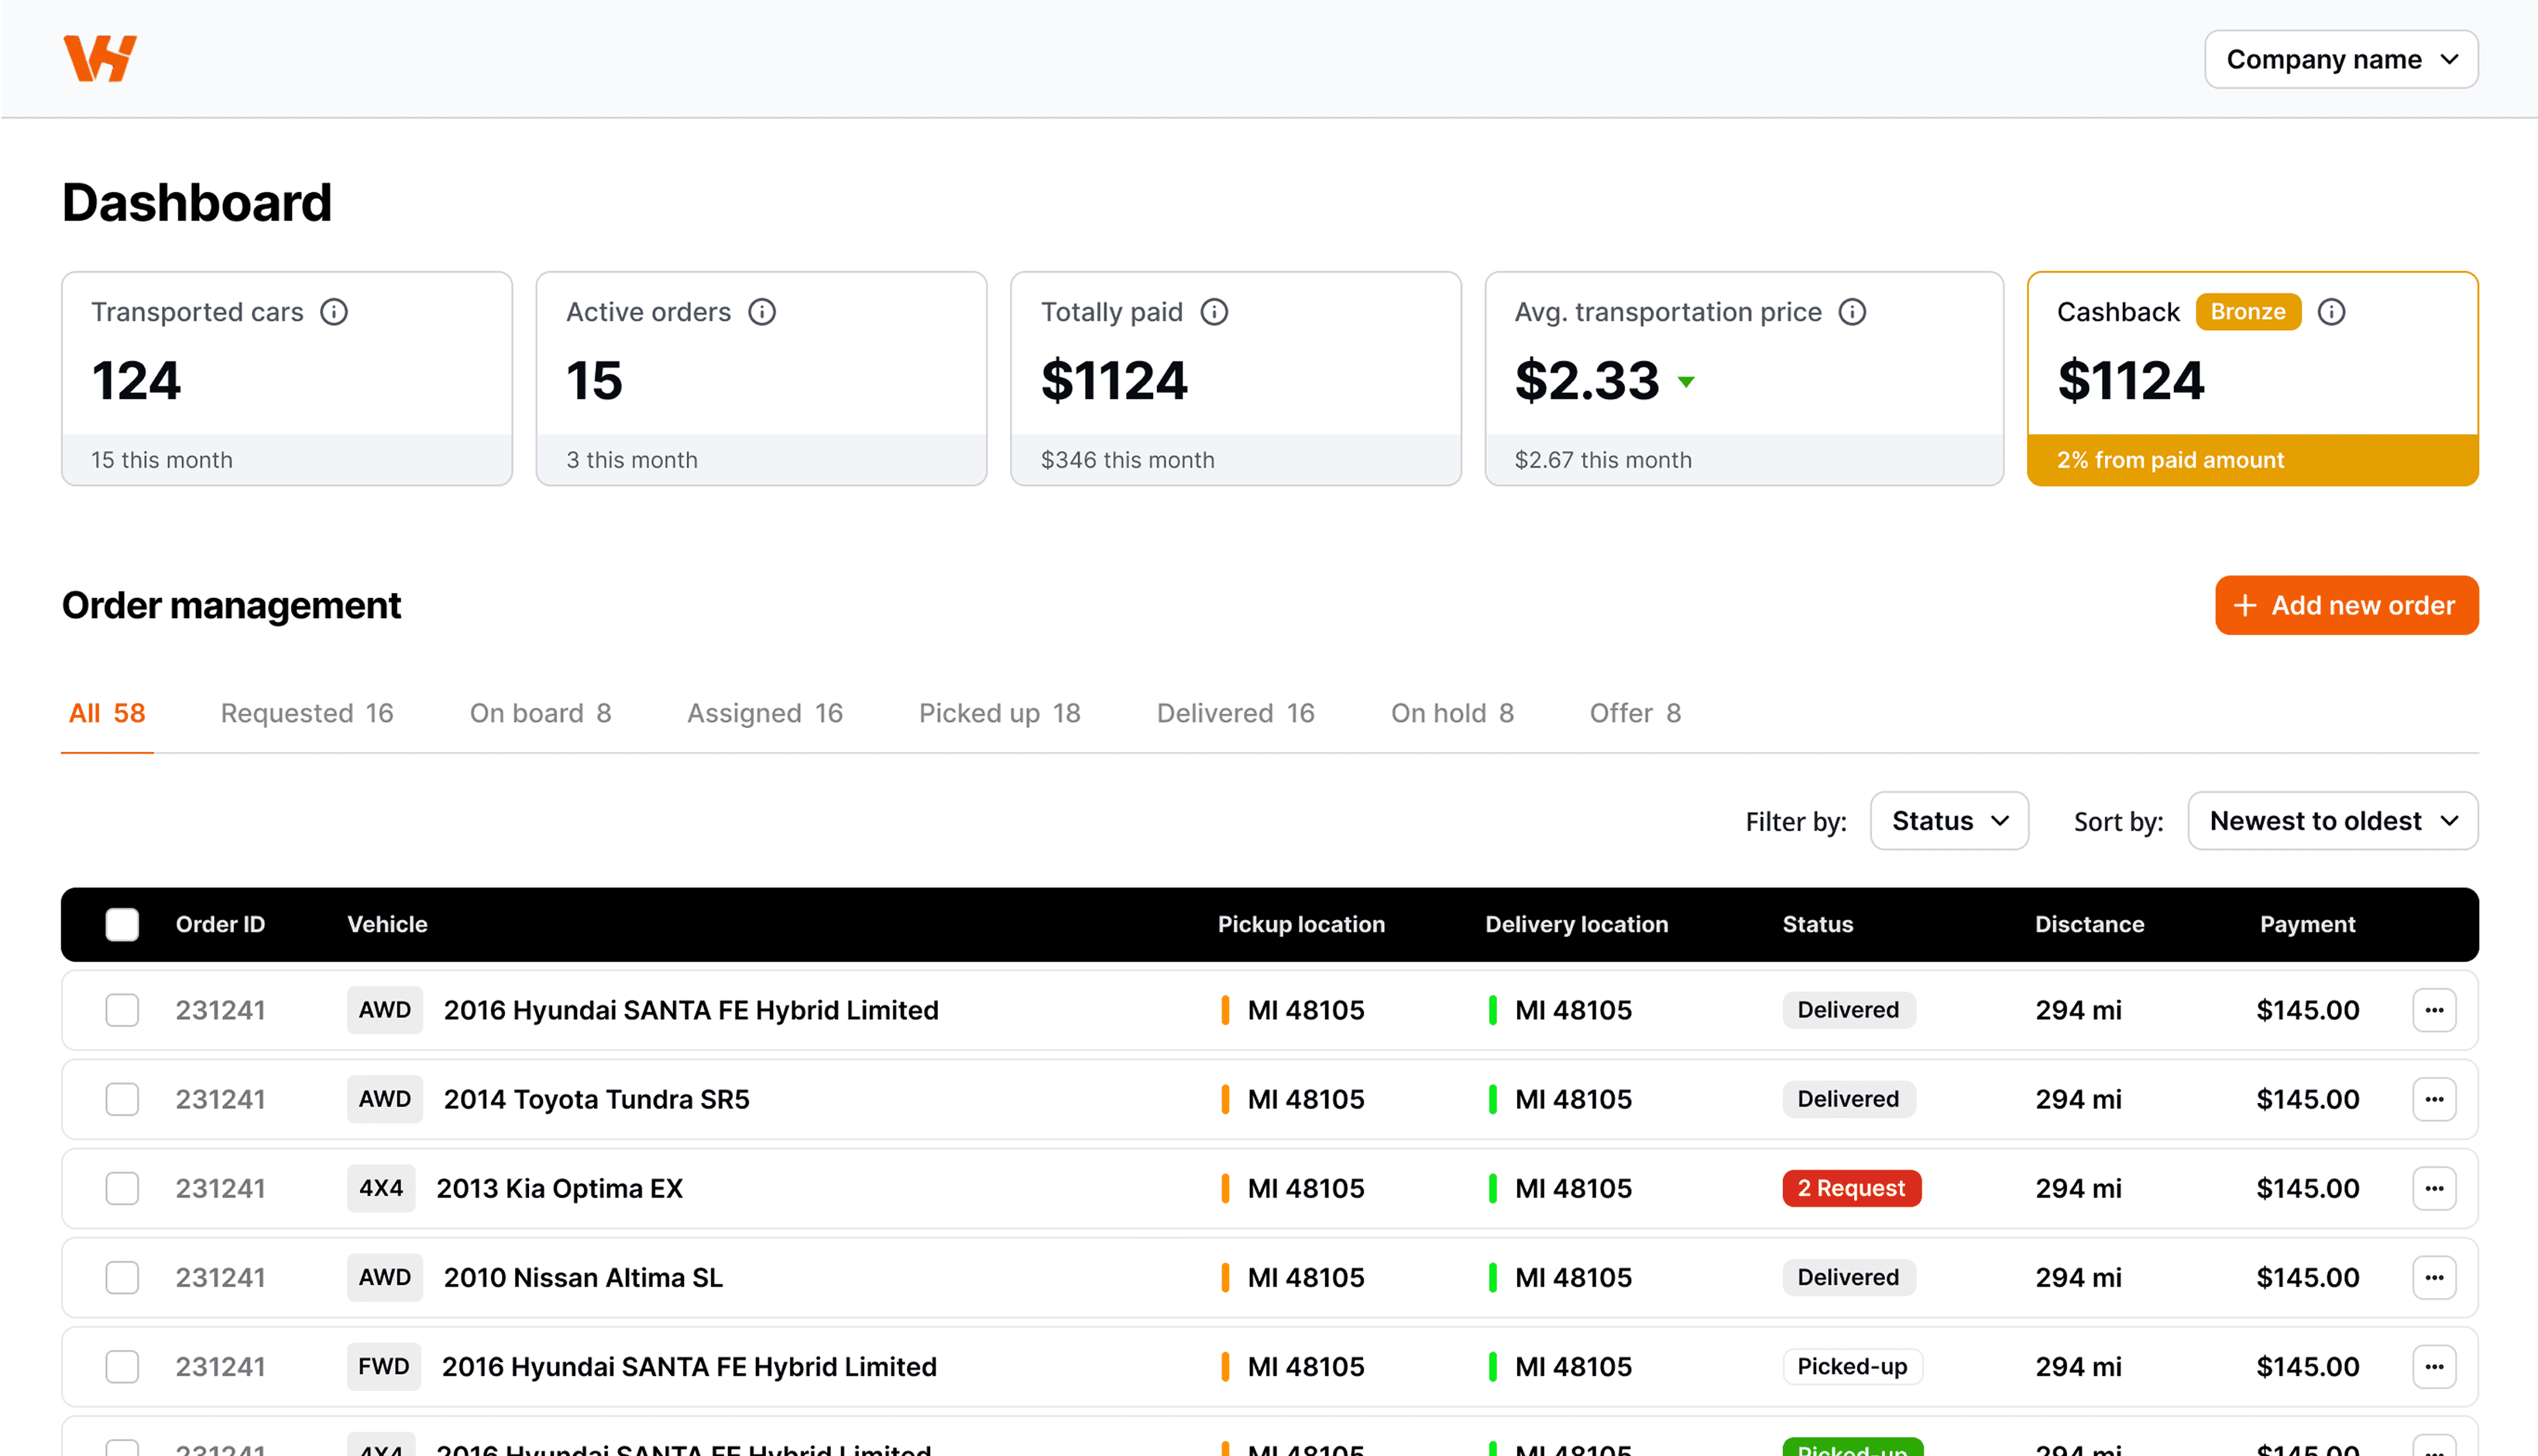Click the Bronze cashback level badge
This screenshot has height=1456, width=2538.
click(x=2247, y=312)
